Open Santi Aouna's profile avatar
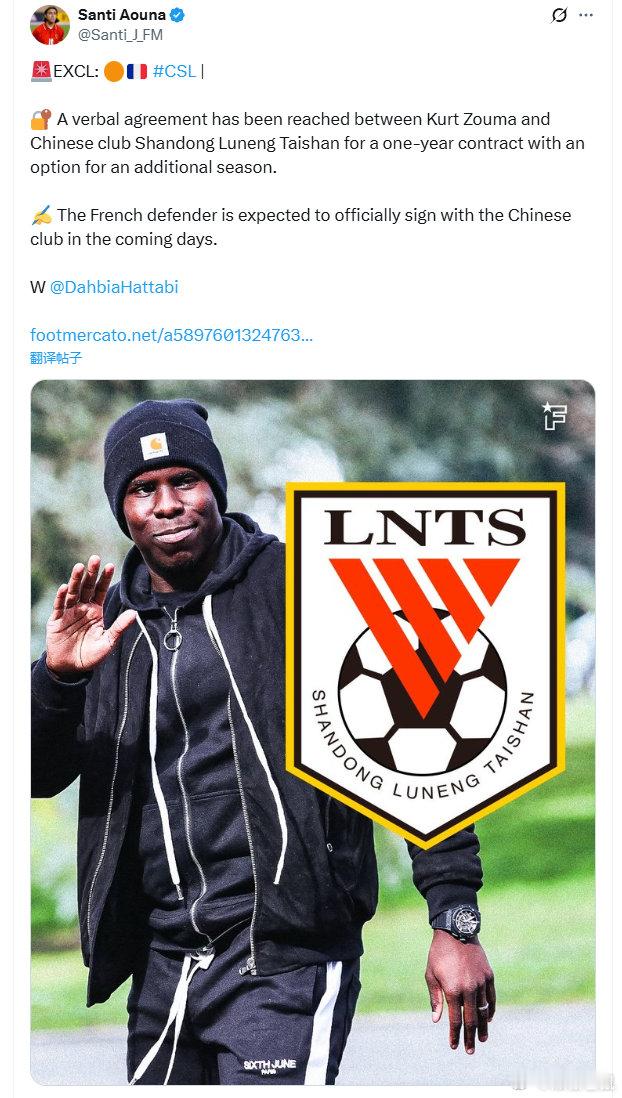 50,25
